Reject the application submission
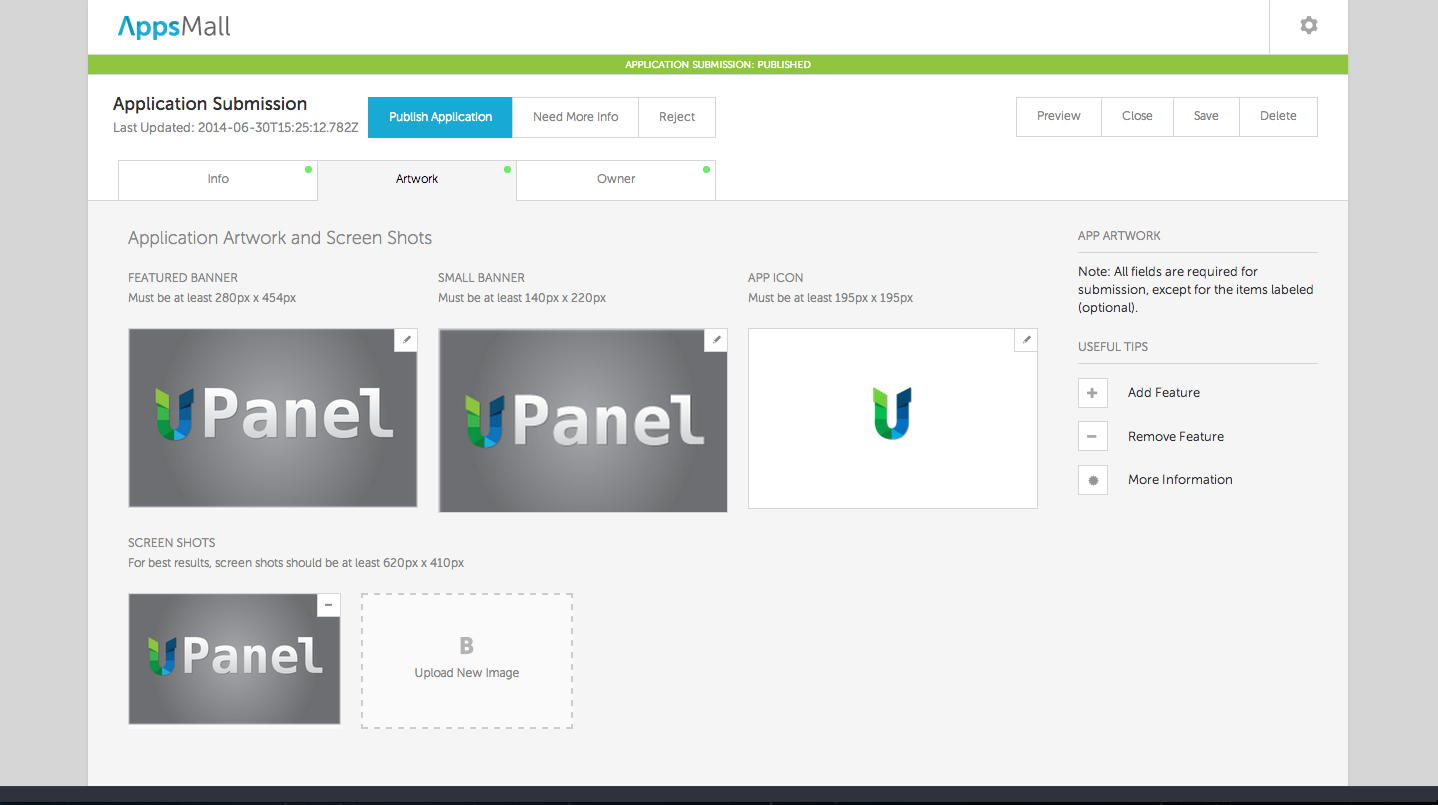Viewport: 1438px width, 805px height. (x=677, y=117)
